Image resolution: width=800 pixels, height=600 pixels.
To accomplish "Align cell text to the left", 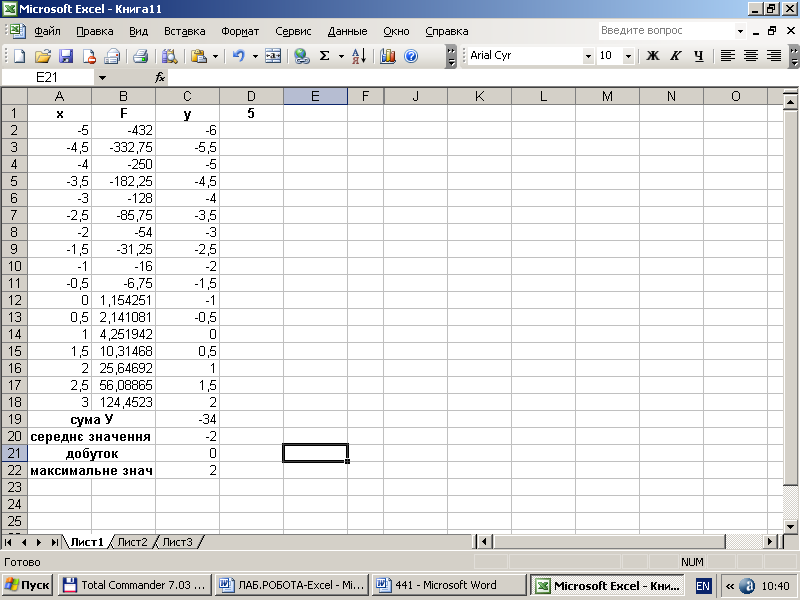I will (x=728, y=56).
